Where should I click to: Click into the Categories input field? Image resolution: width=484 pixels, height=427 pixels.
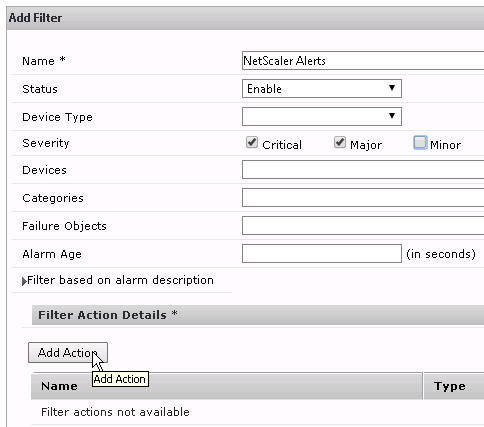pos(363,198)
